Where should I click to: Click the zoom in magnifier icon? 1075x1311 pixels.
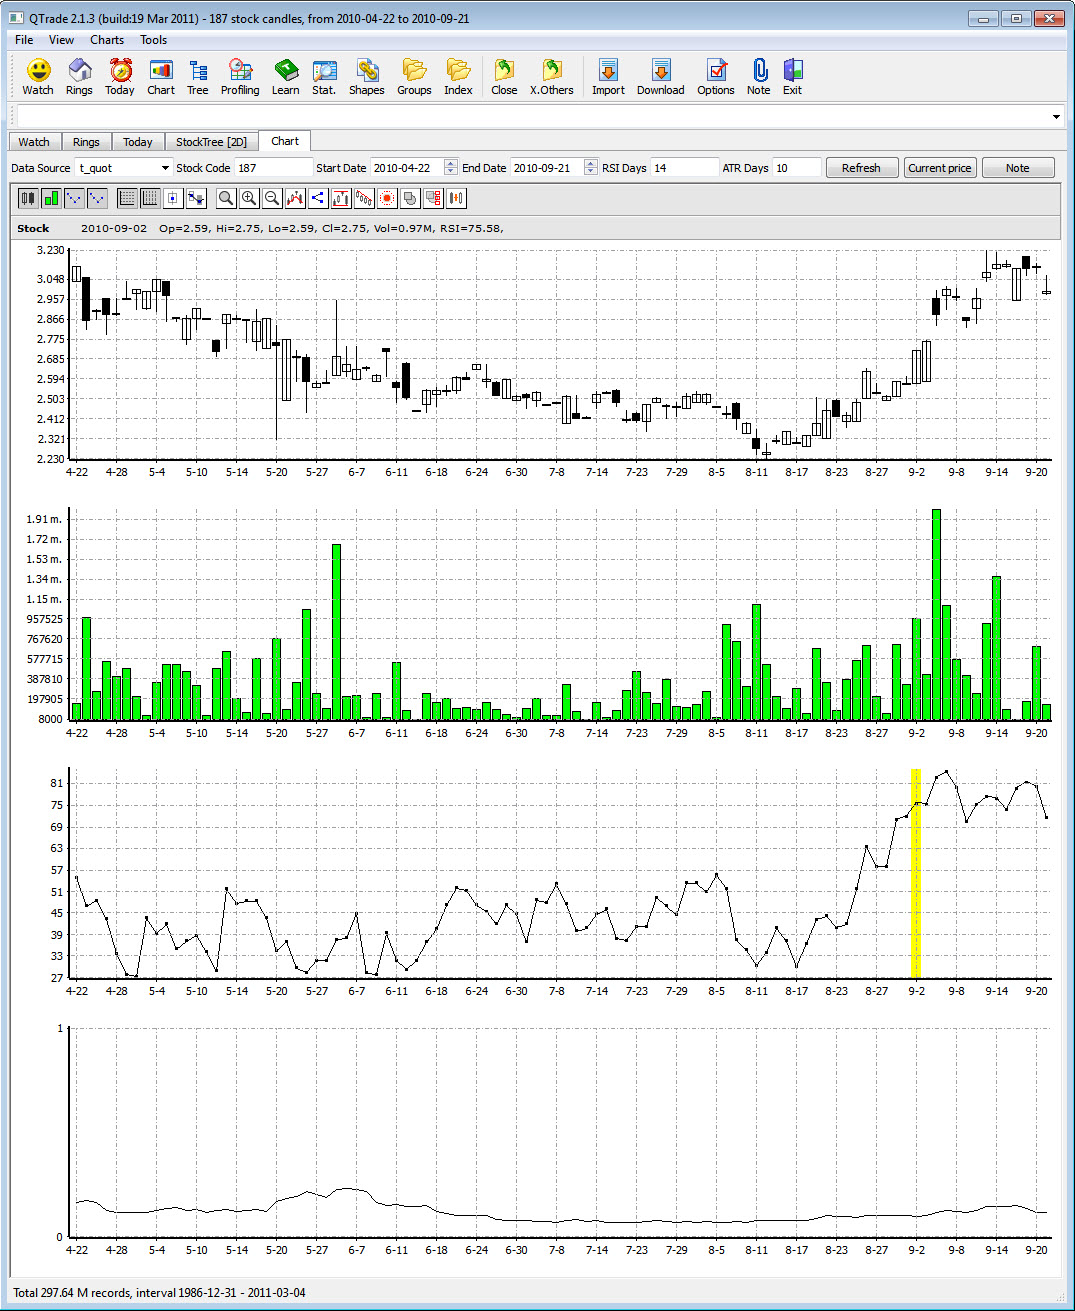click(x=249, y=198)
